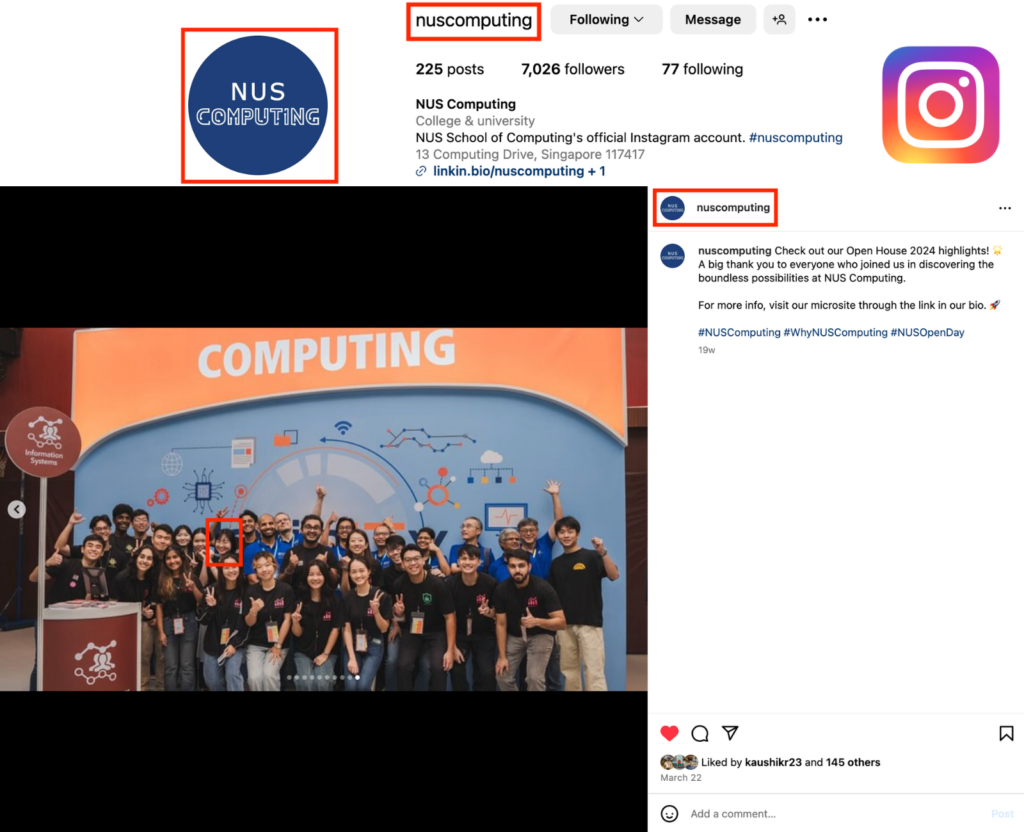Click the #WhyNUSComputing hashtag
The height and width of the screenshot is (832, 1024).
pyautogui.click(x=835, y=332)
